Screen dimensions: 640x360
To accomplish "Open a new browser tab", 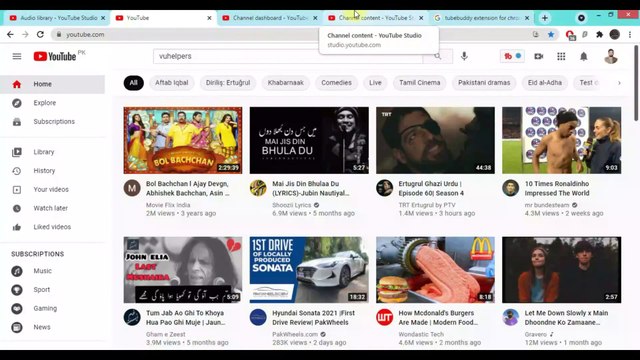I will pyautogui.click(x=544, y=18).
